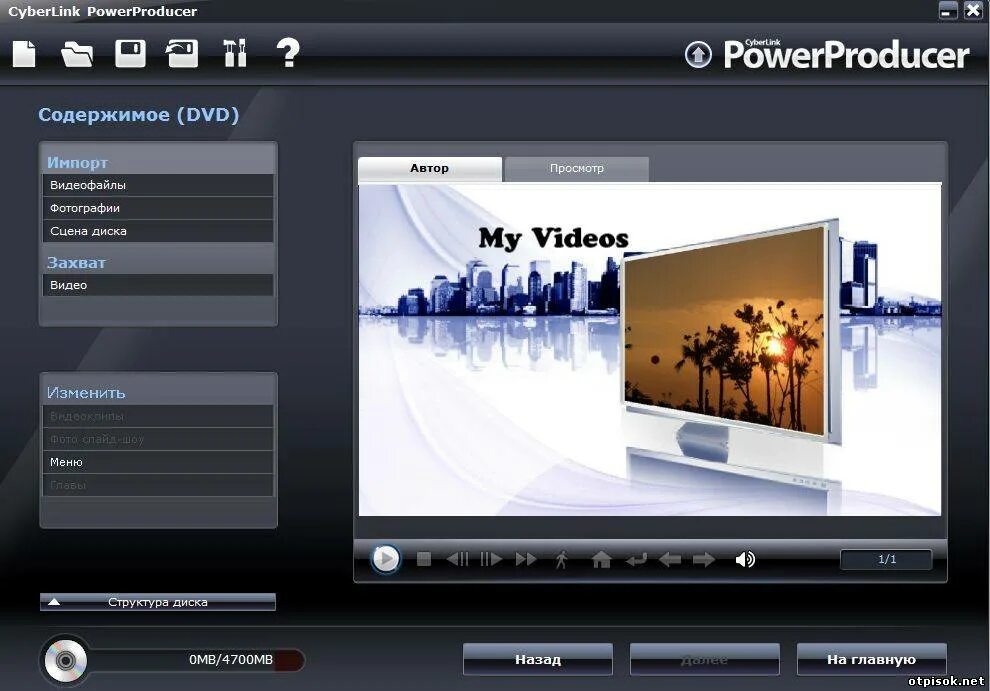Image resolution: width=990 pixels, height=691 pixels.
Task: Step forward one frame
Action: pos(491,559)
